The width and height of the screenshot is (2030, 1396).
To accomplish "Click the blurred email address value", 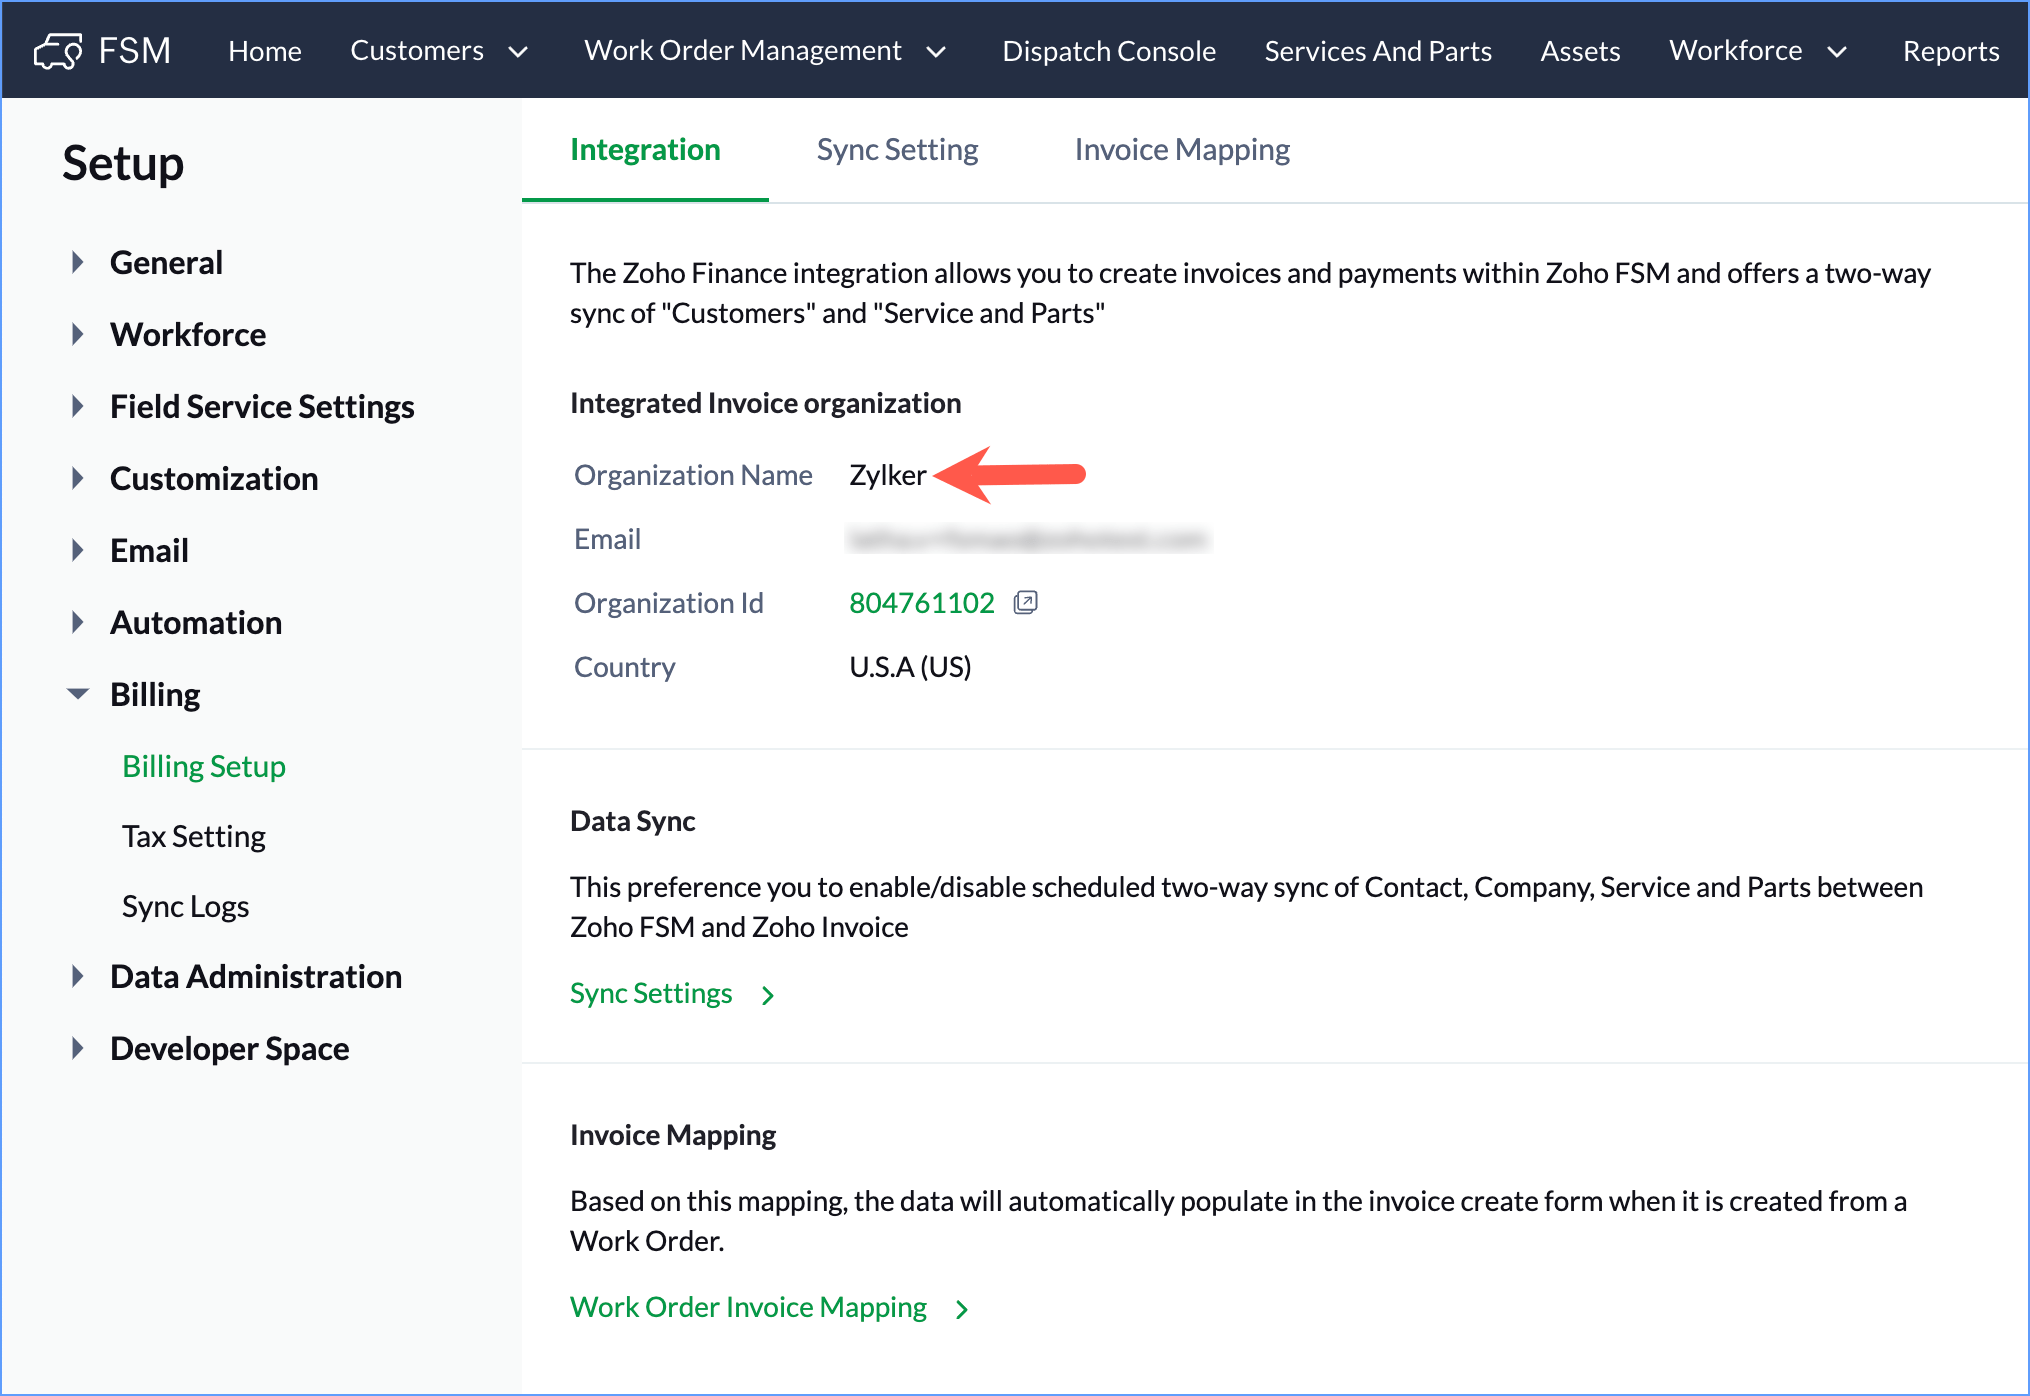I will click(1028, 540).
